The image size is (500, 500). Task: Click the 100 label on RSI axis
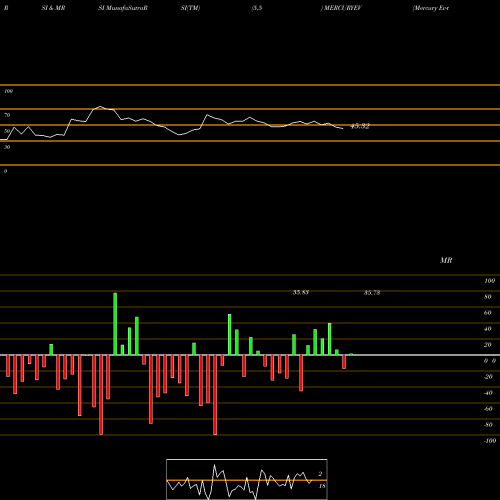coord(8,91)
